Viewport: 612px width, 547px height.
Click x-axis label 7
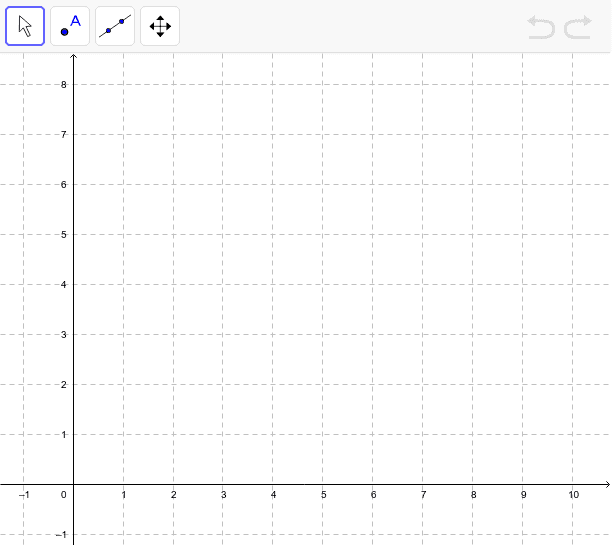pyautogui.click(x=423, y=495)
